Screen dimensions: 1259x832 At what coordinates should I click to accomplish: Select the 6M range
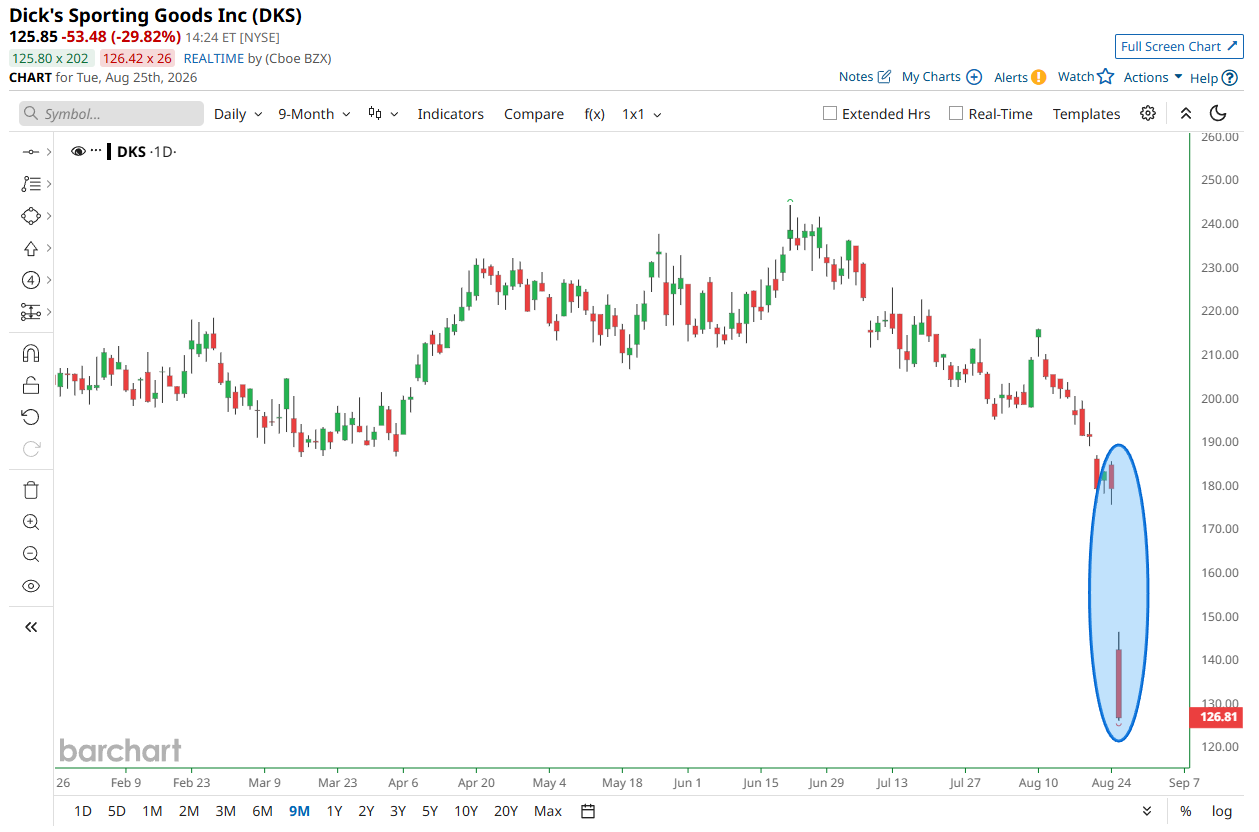click(x=262, y=811)
